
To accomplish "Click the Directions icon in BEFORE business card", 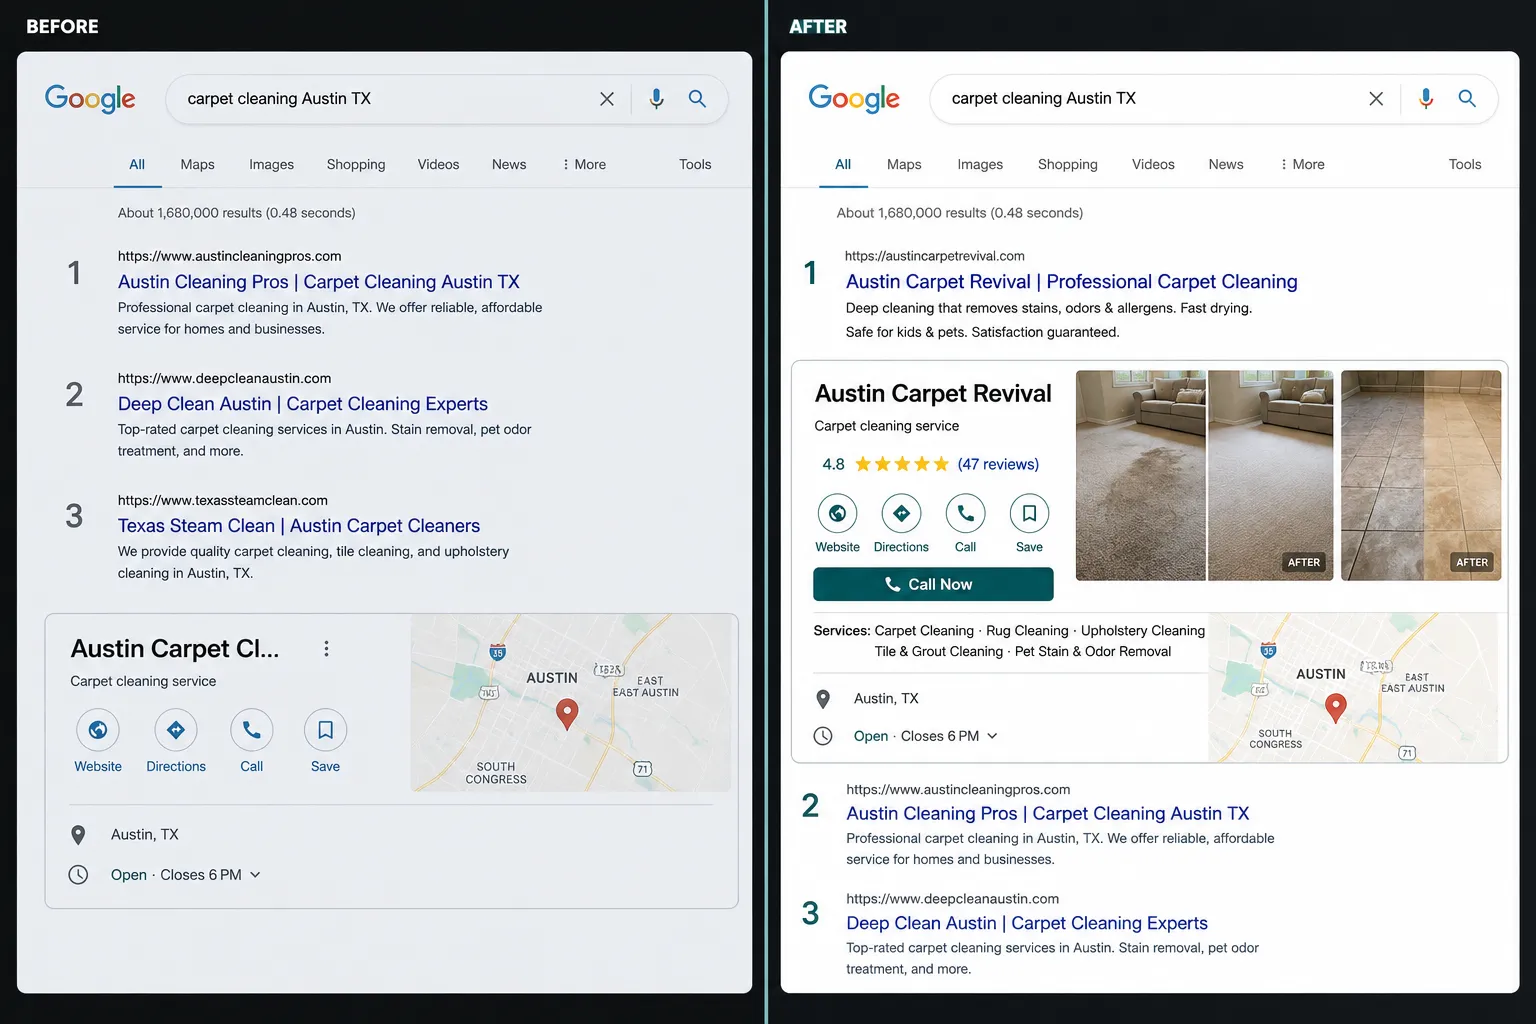I will click(x=176, y=730).
